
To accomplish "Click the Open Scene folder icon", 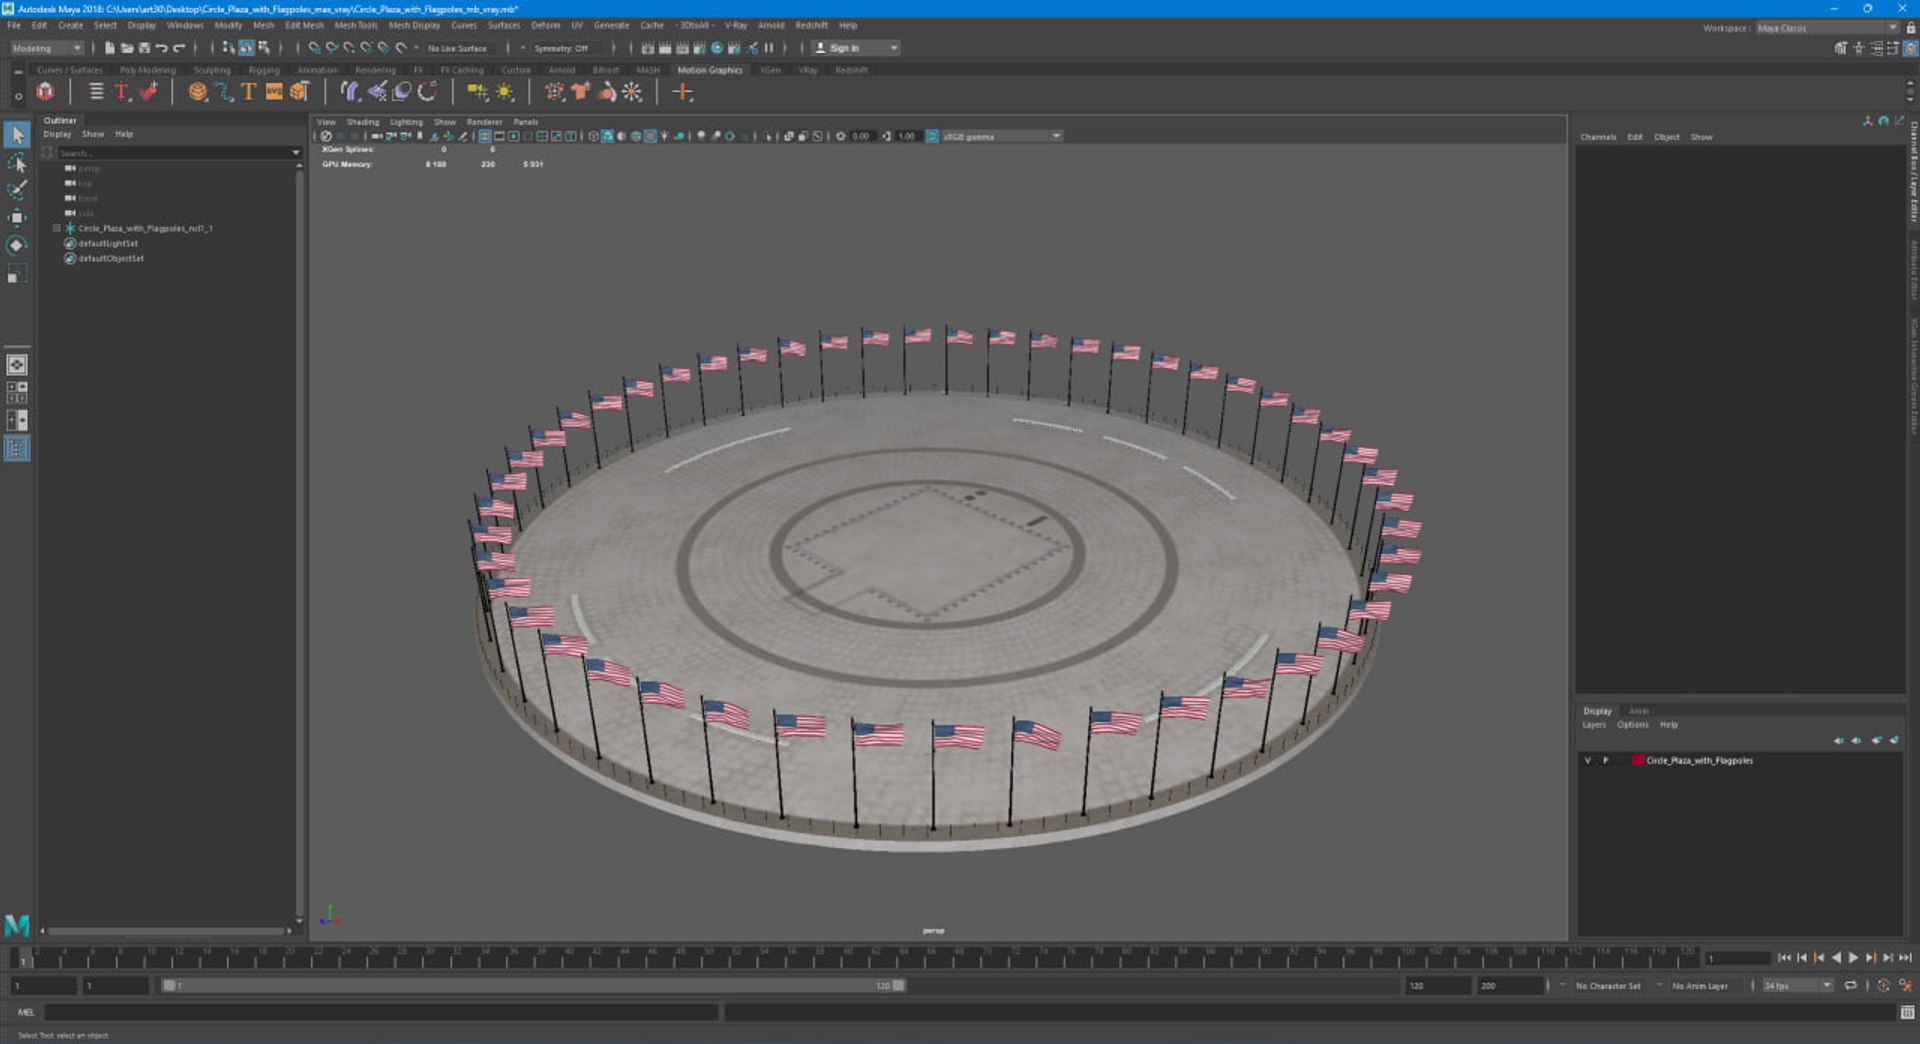I will tap(127, 48).
